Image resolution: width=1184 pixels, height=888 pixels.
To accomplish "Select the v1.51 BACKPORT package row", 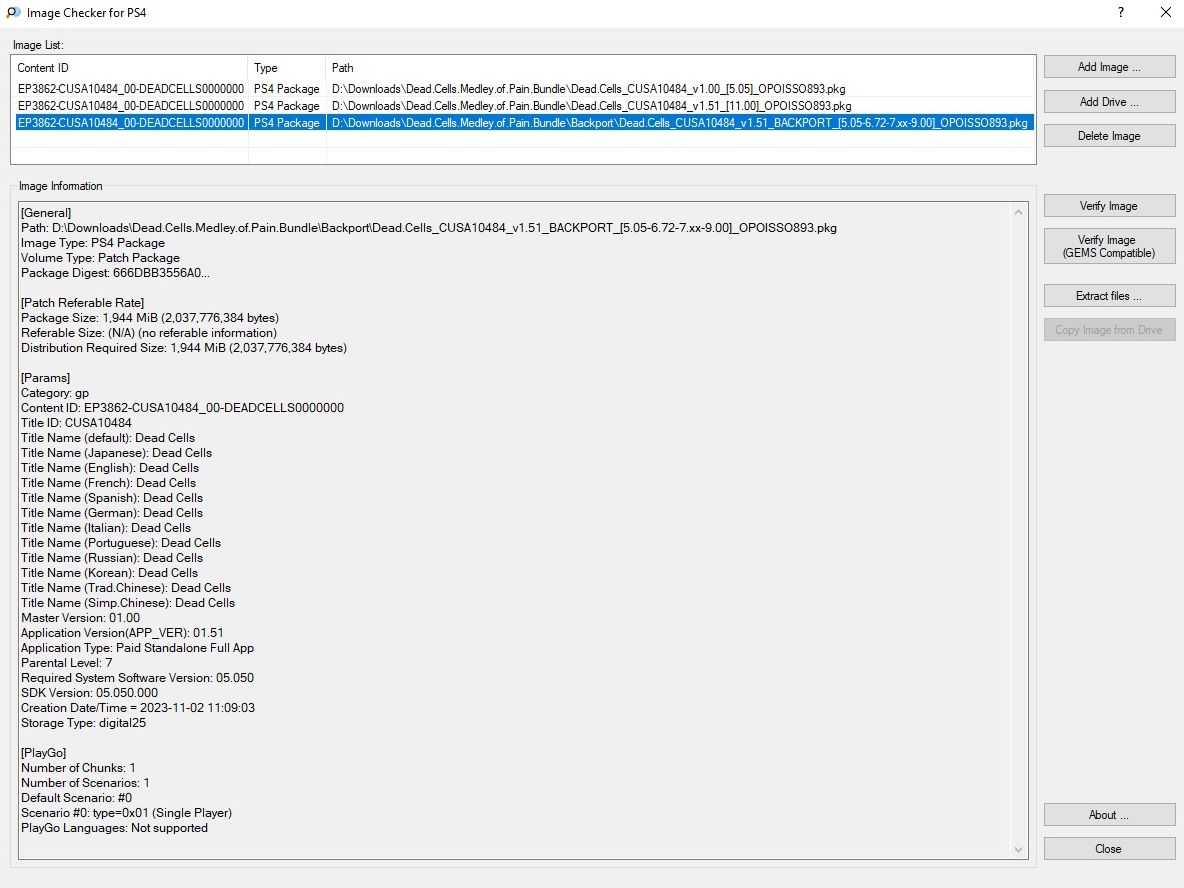I will click(x=524, y=122).
